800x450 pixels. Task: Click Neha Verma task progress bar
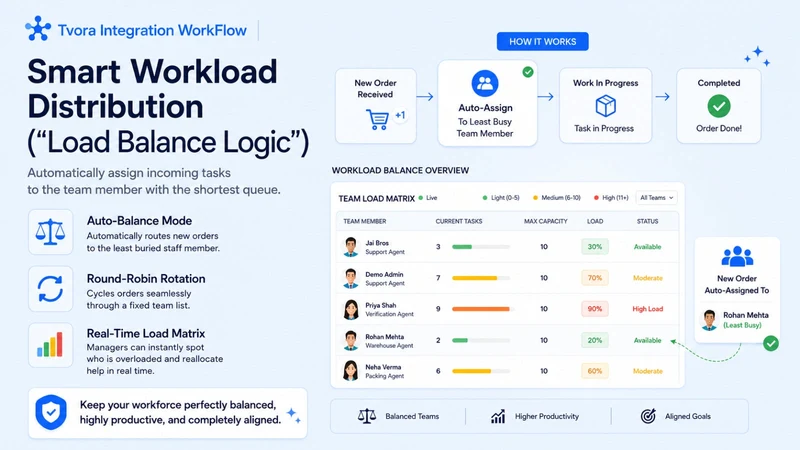pyautogui.click(x=481, y=371)
